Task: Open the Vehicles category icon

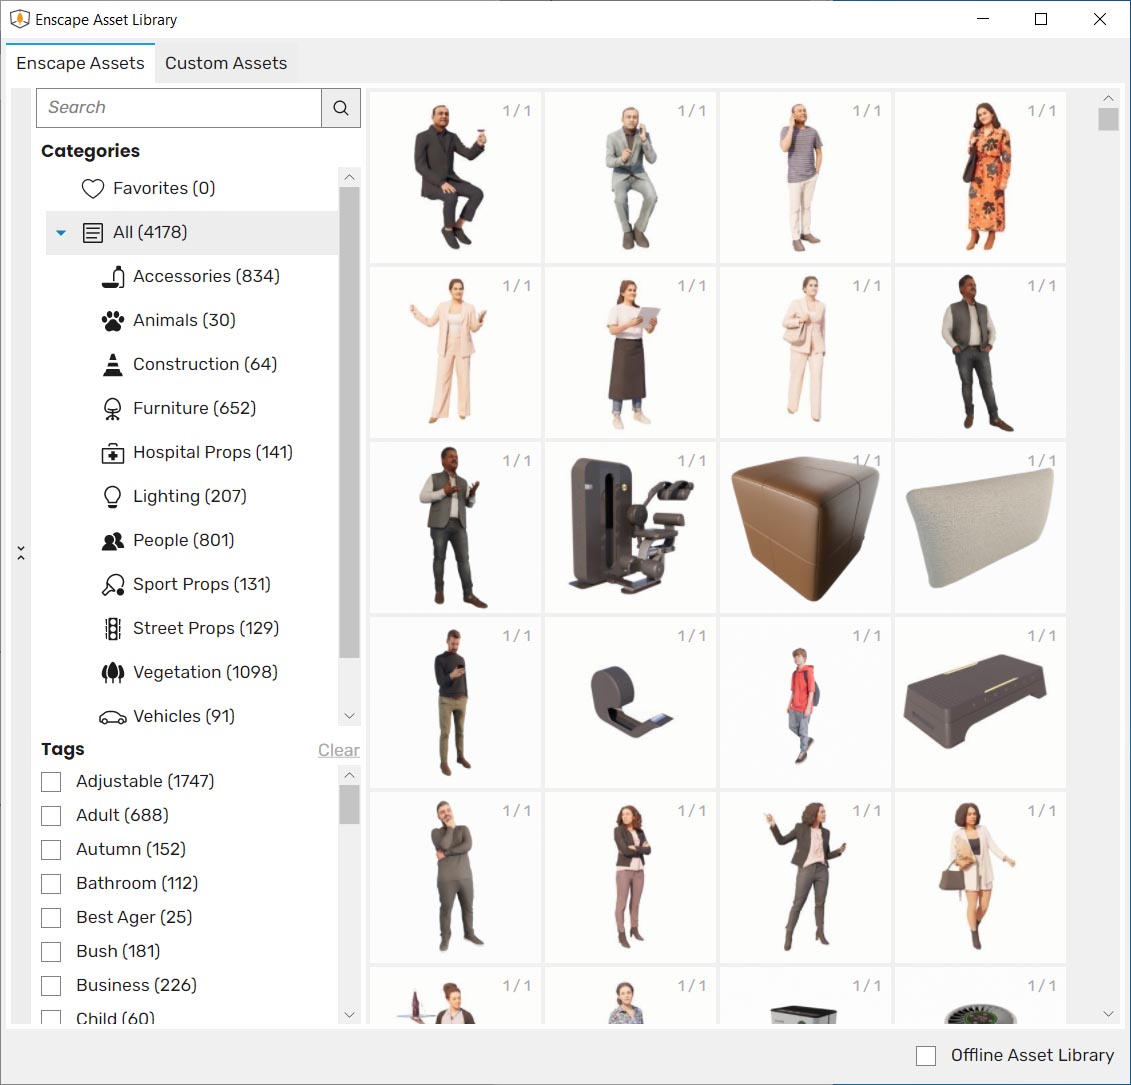Action: 112,716
